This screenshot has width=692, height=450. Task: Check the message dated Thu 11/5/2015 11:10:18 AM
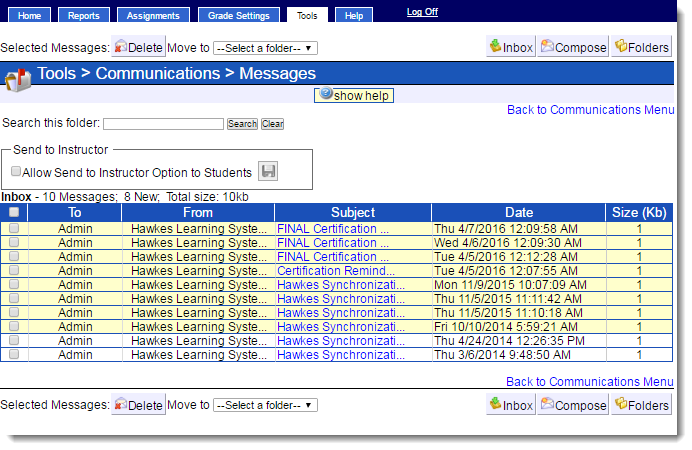(14, 312)
